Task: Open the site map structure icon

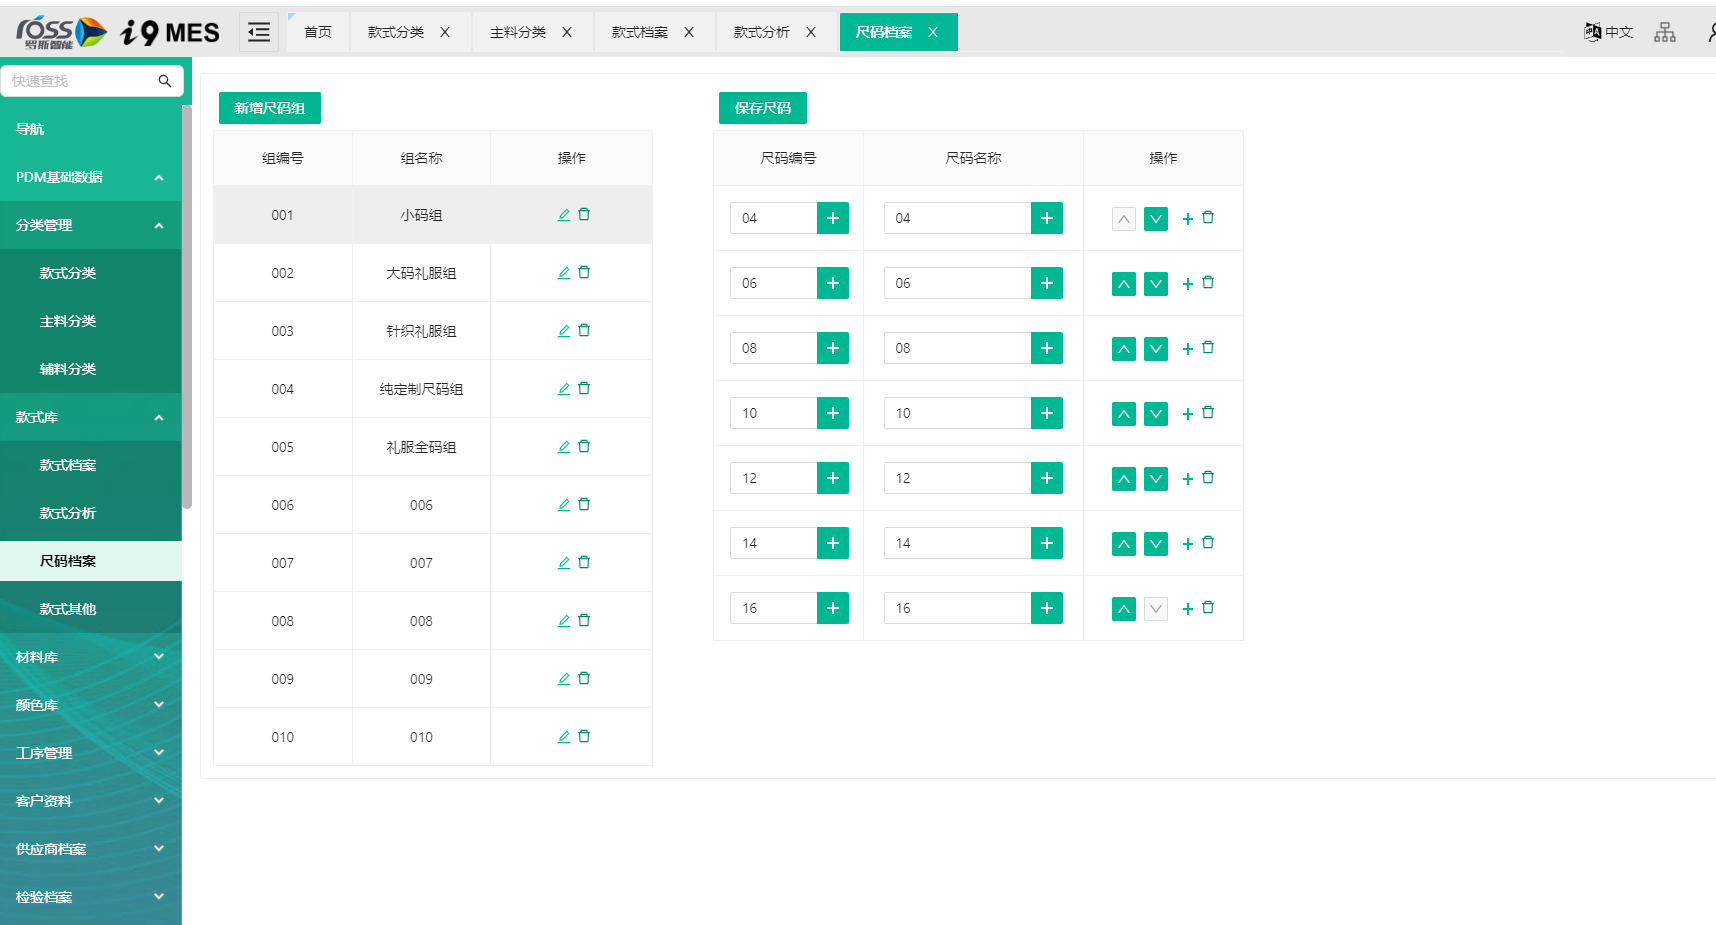Action: (1665, 32)
